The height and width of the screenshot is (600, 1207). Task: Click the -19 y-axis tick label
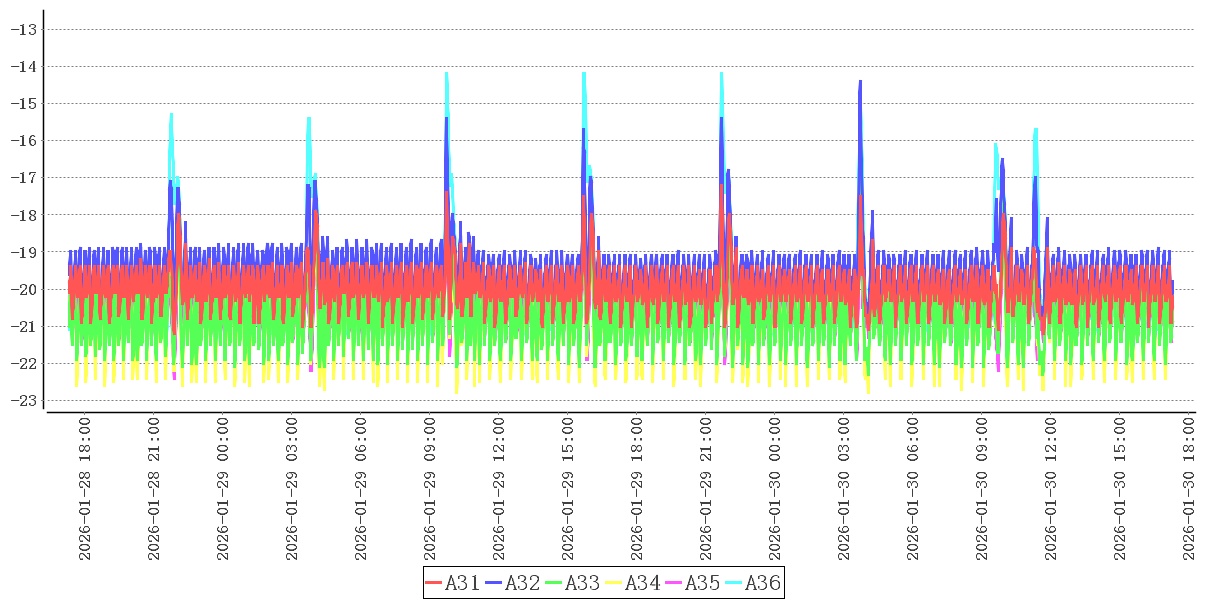[x=23, y=252]
